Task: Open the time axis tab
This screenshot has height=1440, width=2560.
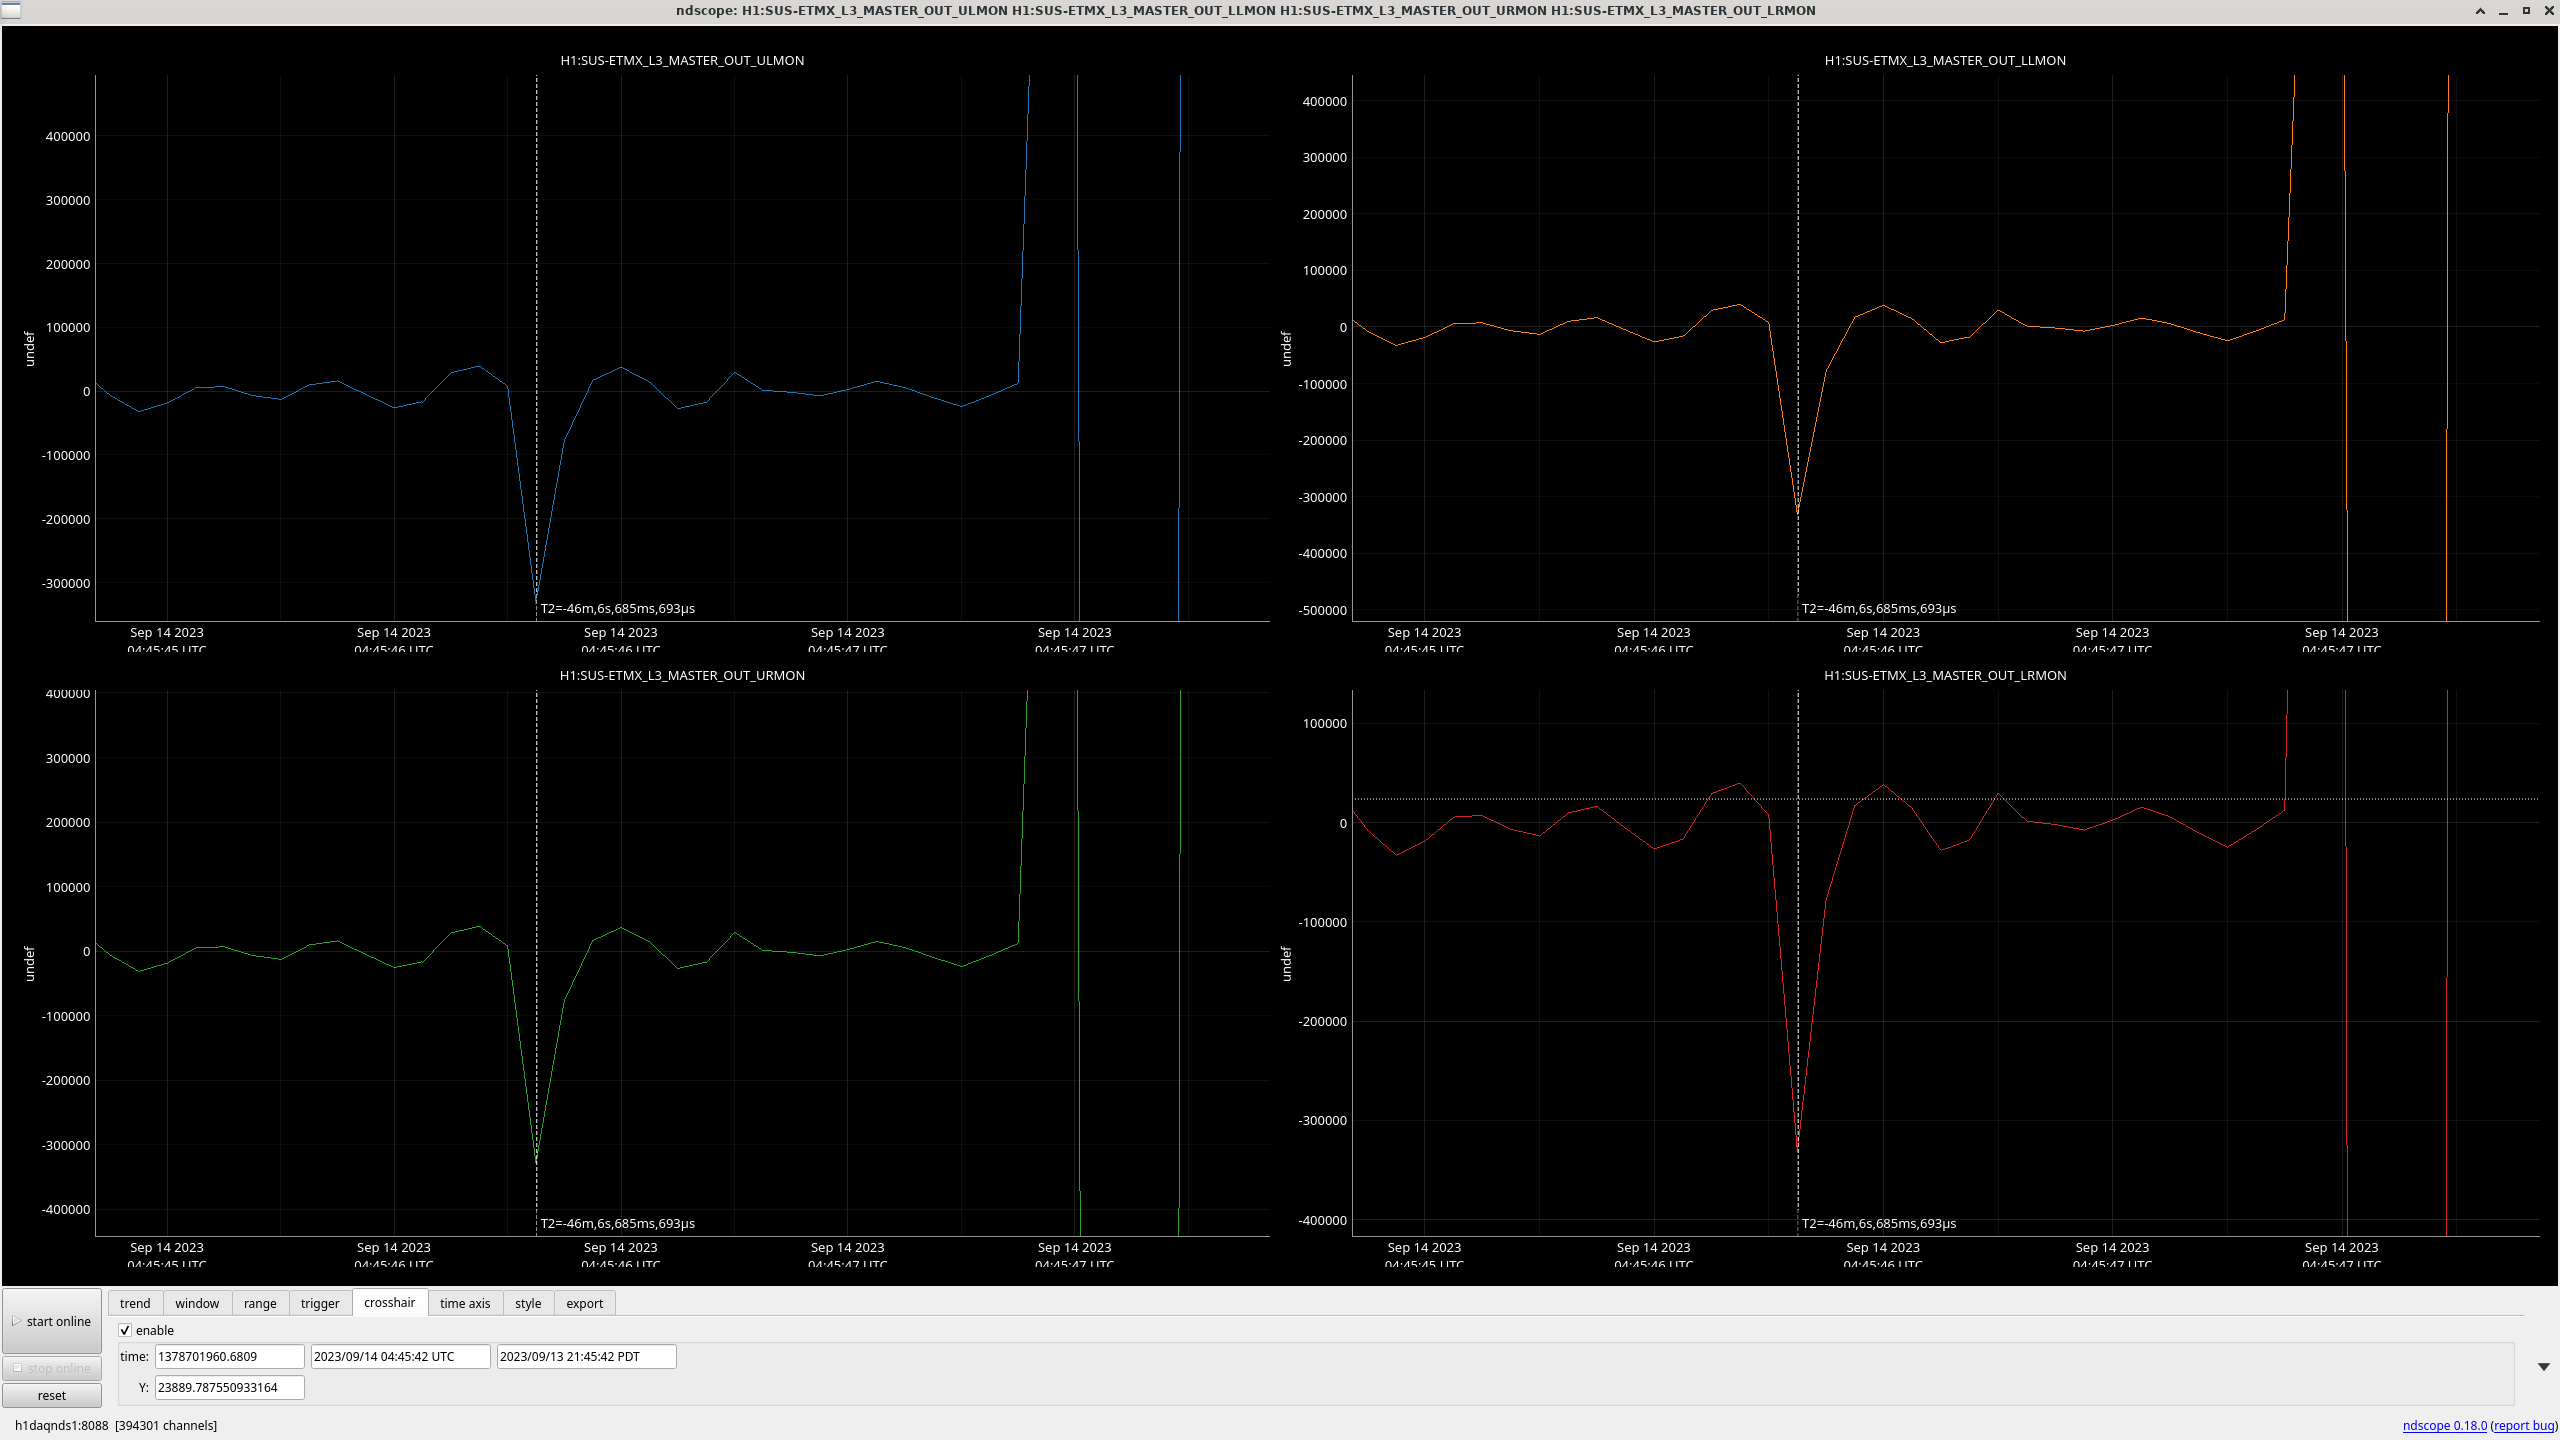Action: (465, 1303)
